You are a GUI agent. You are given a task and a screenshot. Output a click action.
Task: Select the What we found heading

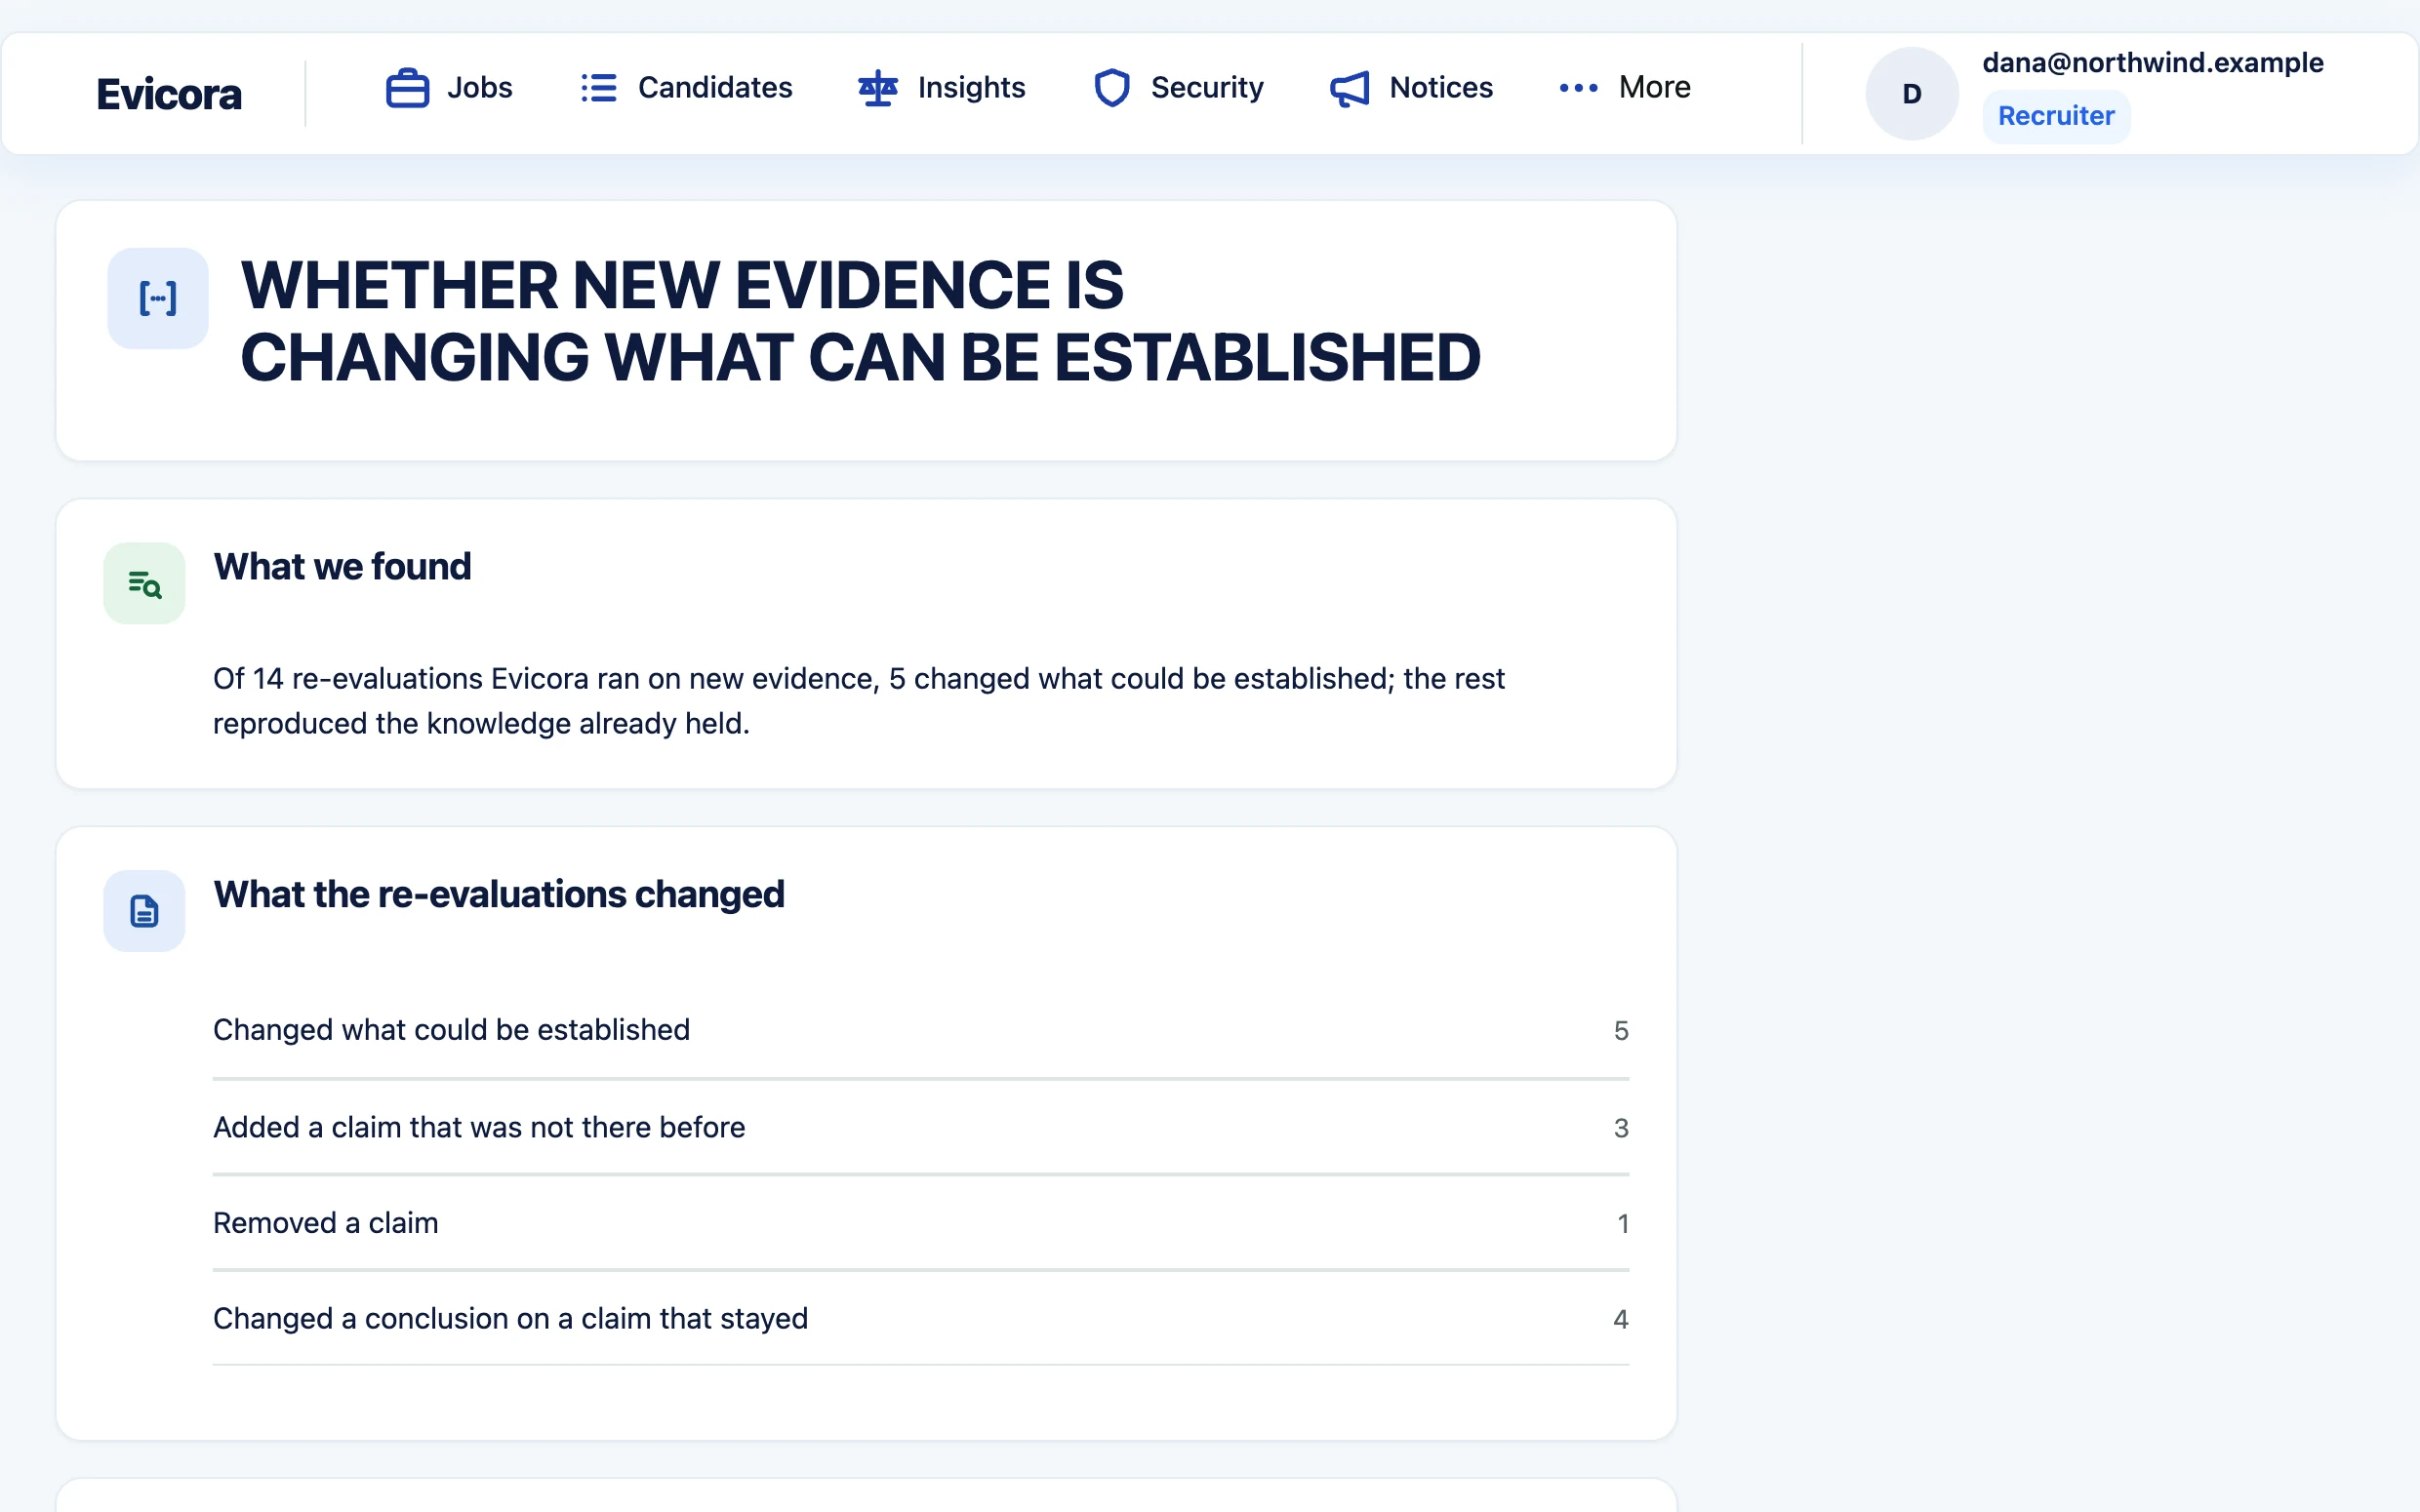tap(342, 567)
